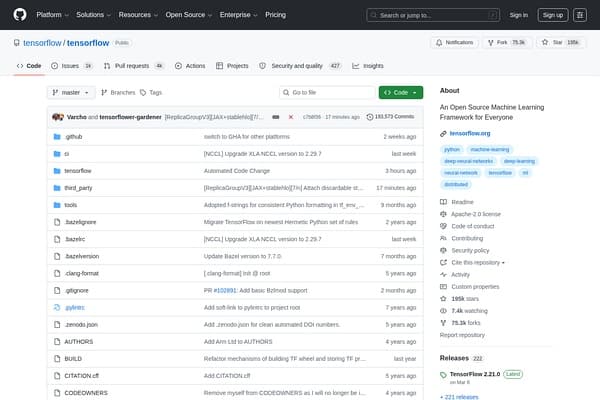Open the ci folder icon
The image size is (600, 400).
(x=57, y=154)
